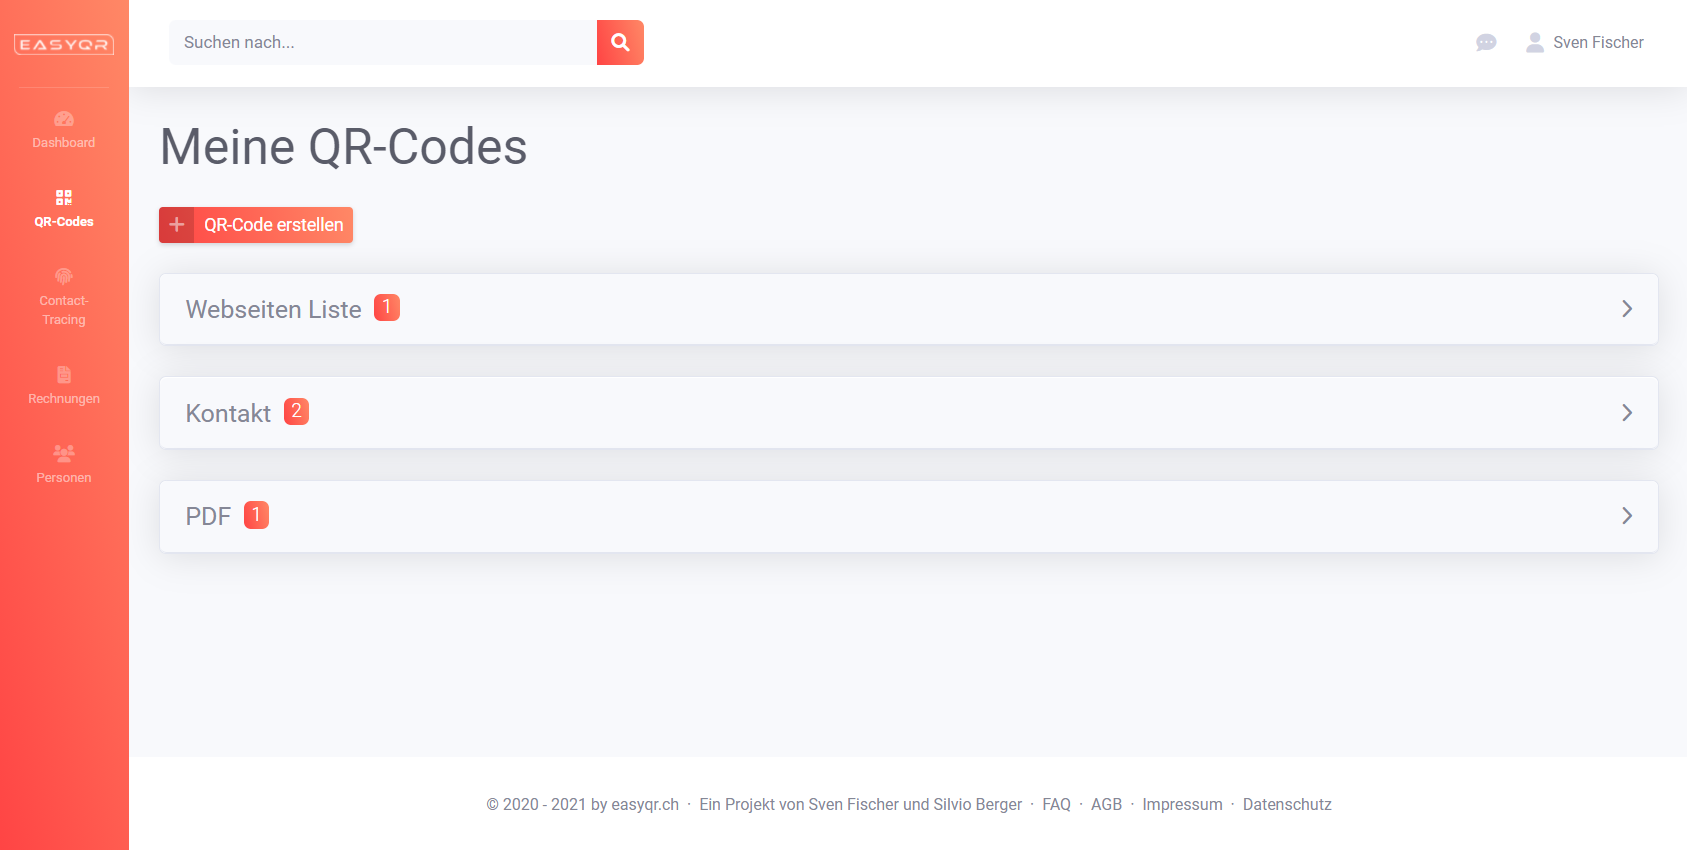The image size is (1687, 850).
Task: Open the FAQ footer link
Action: click(x=1056, y=804)
